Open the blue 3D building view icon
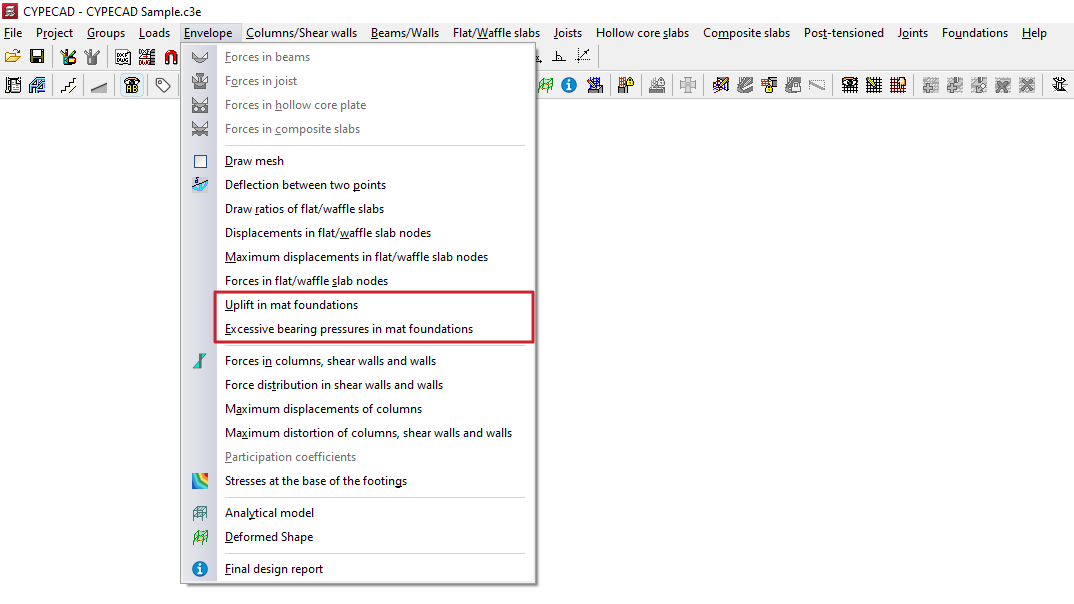Screen dimensions: 1074x604 click(37, 85)
